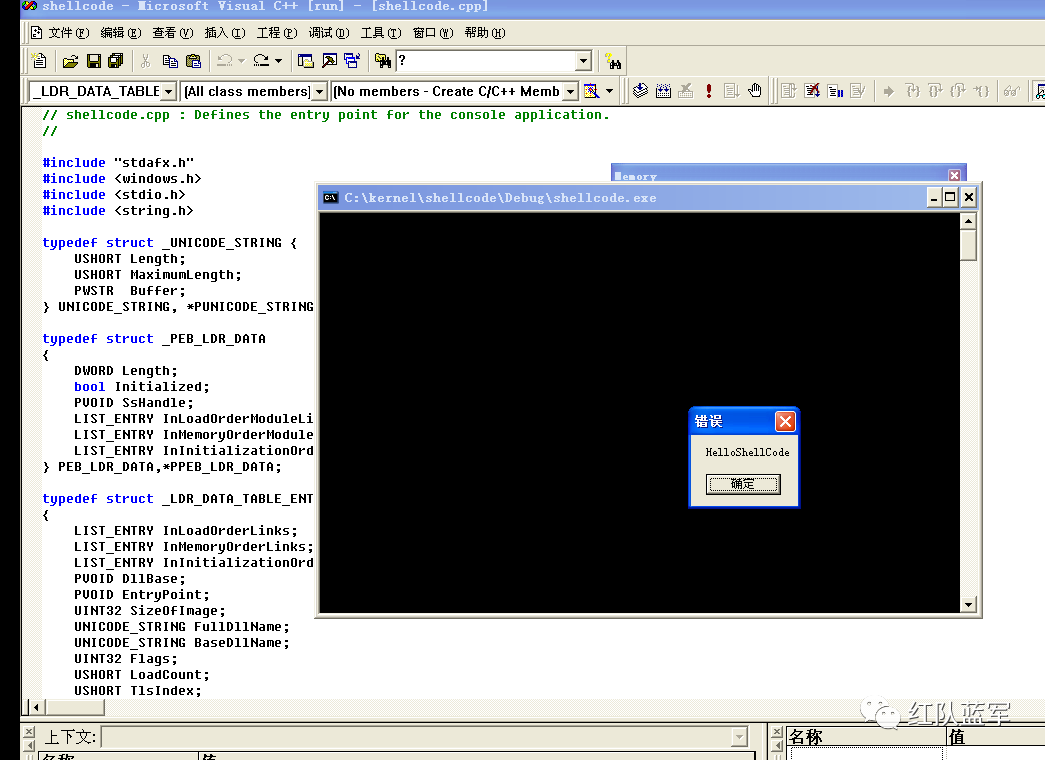Open the 编辑(E) menu
Screen dimensions: 1045x760
[x=121, y=33]
